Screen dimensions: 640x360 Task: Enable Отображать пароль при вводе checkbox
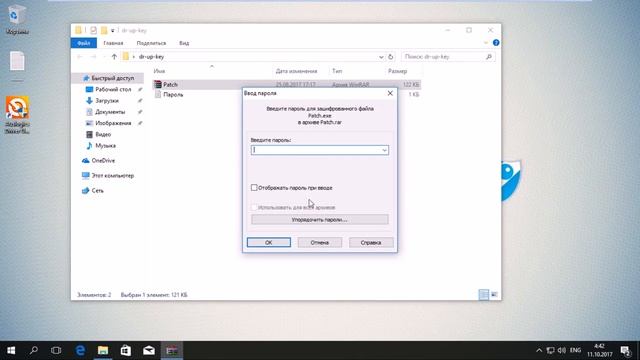click(x=254, y=188)
